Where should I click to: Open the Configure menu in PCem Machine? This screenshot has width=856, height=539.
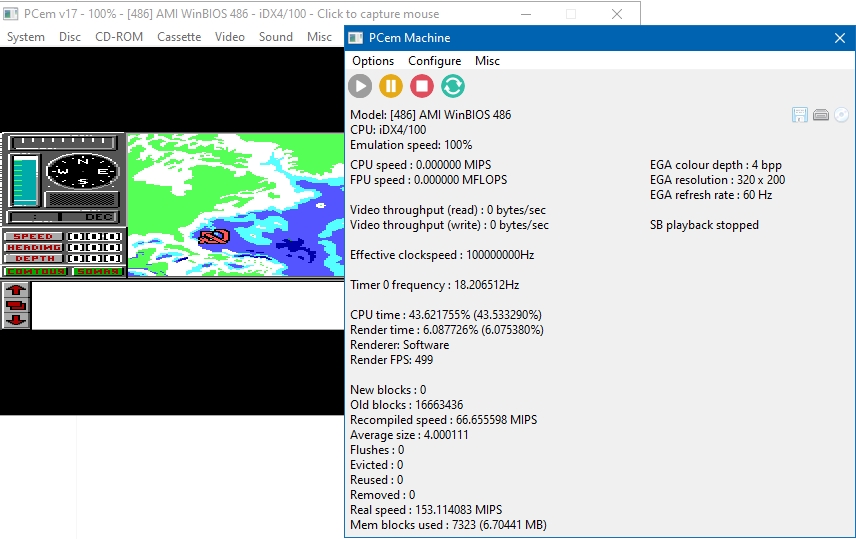[x=435, y=61]
